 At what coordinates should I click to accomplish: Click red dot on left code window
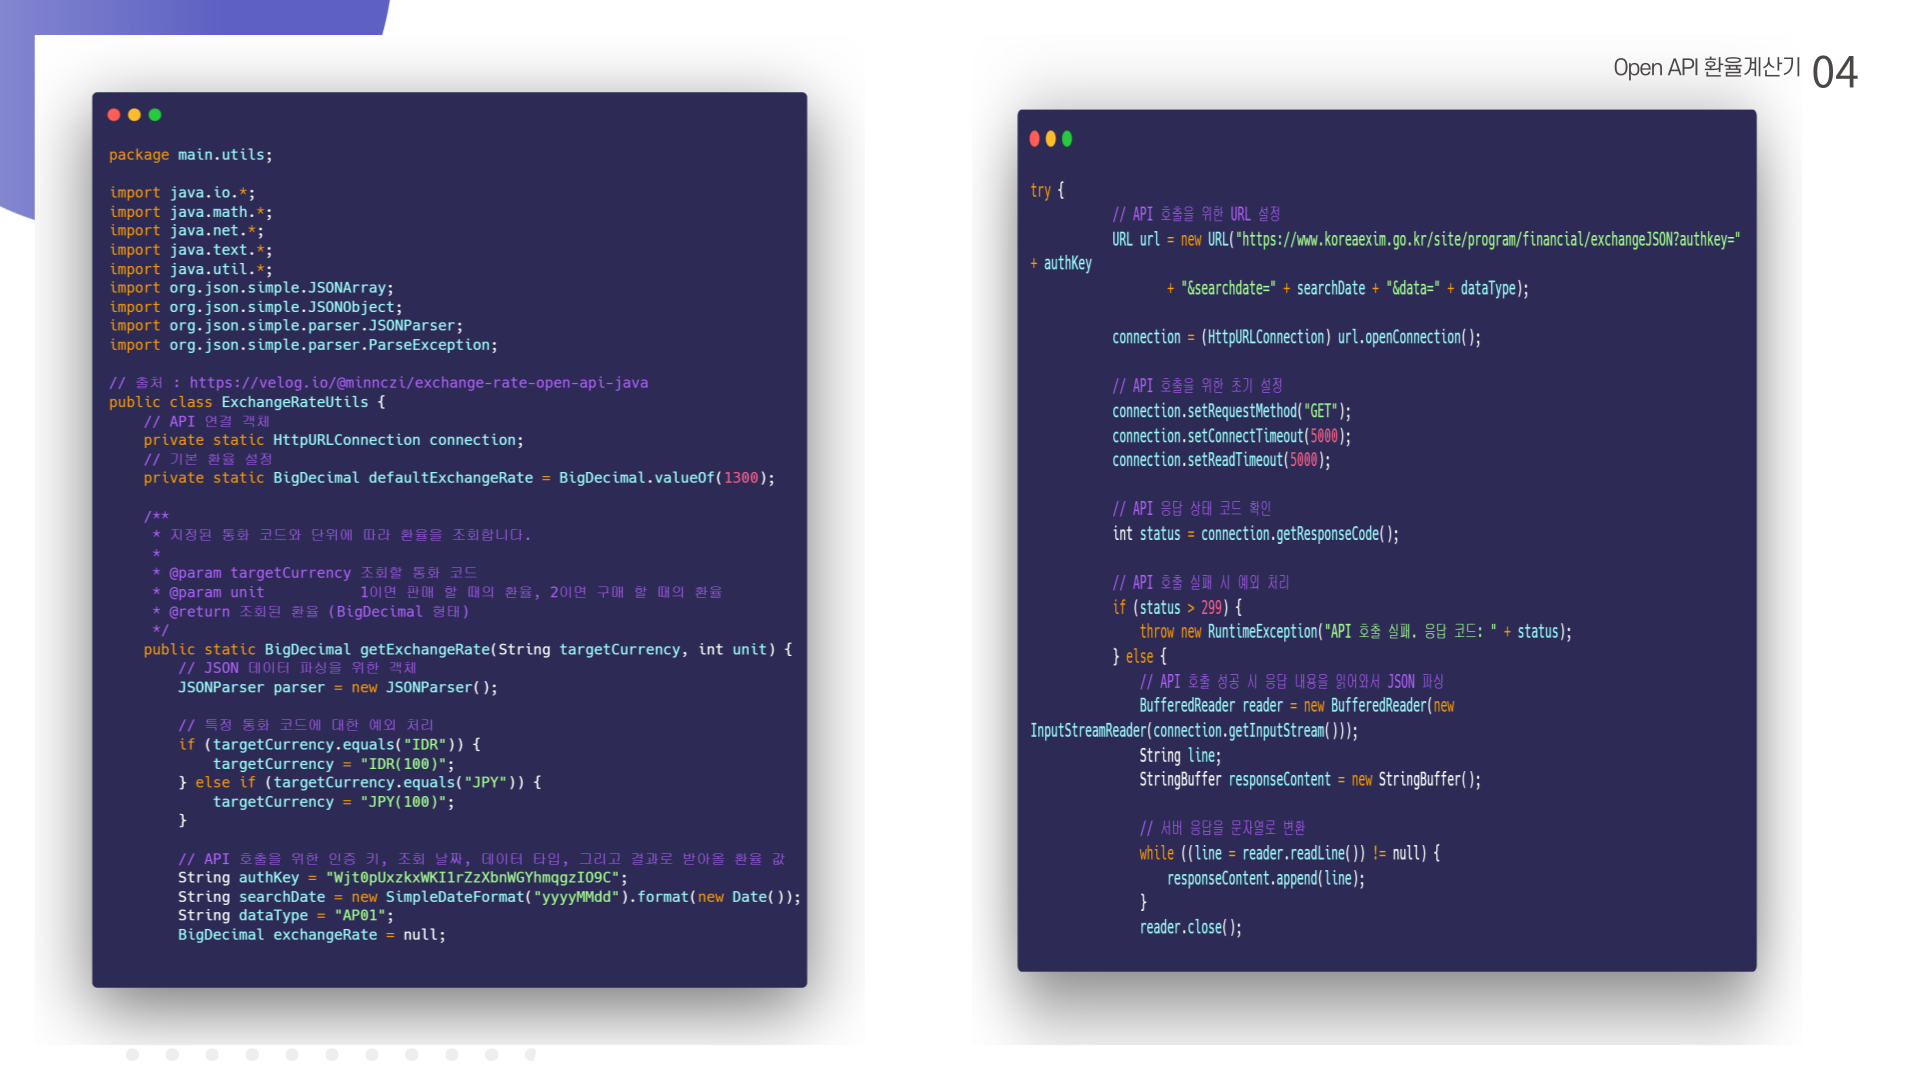[114, 115]
